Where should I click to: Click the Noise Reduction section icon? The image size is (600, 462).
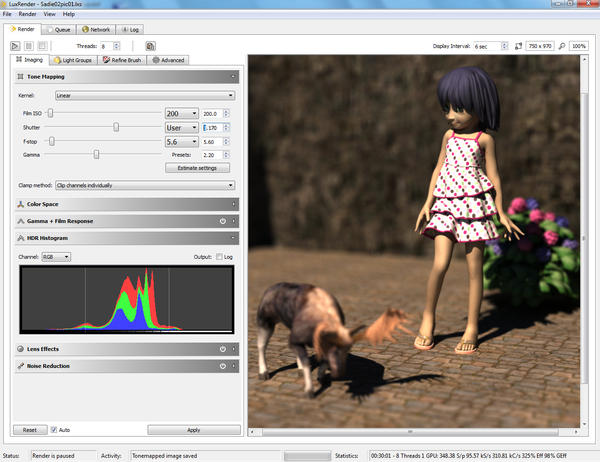(x=21, y=366)
